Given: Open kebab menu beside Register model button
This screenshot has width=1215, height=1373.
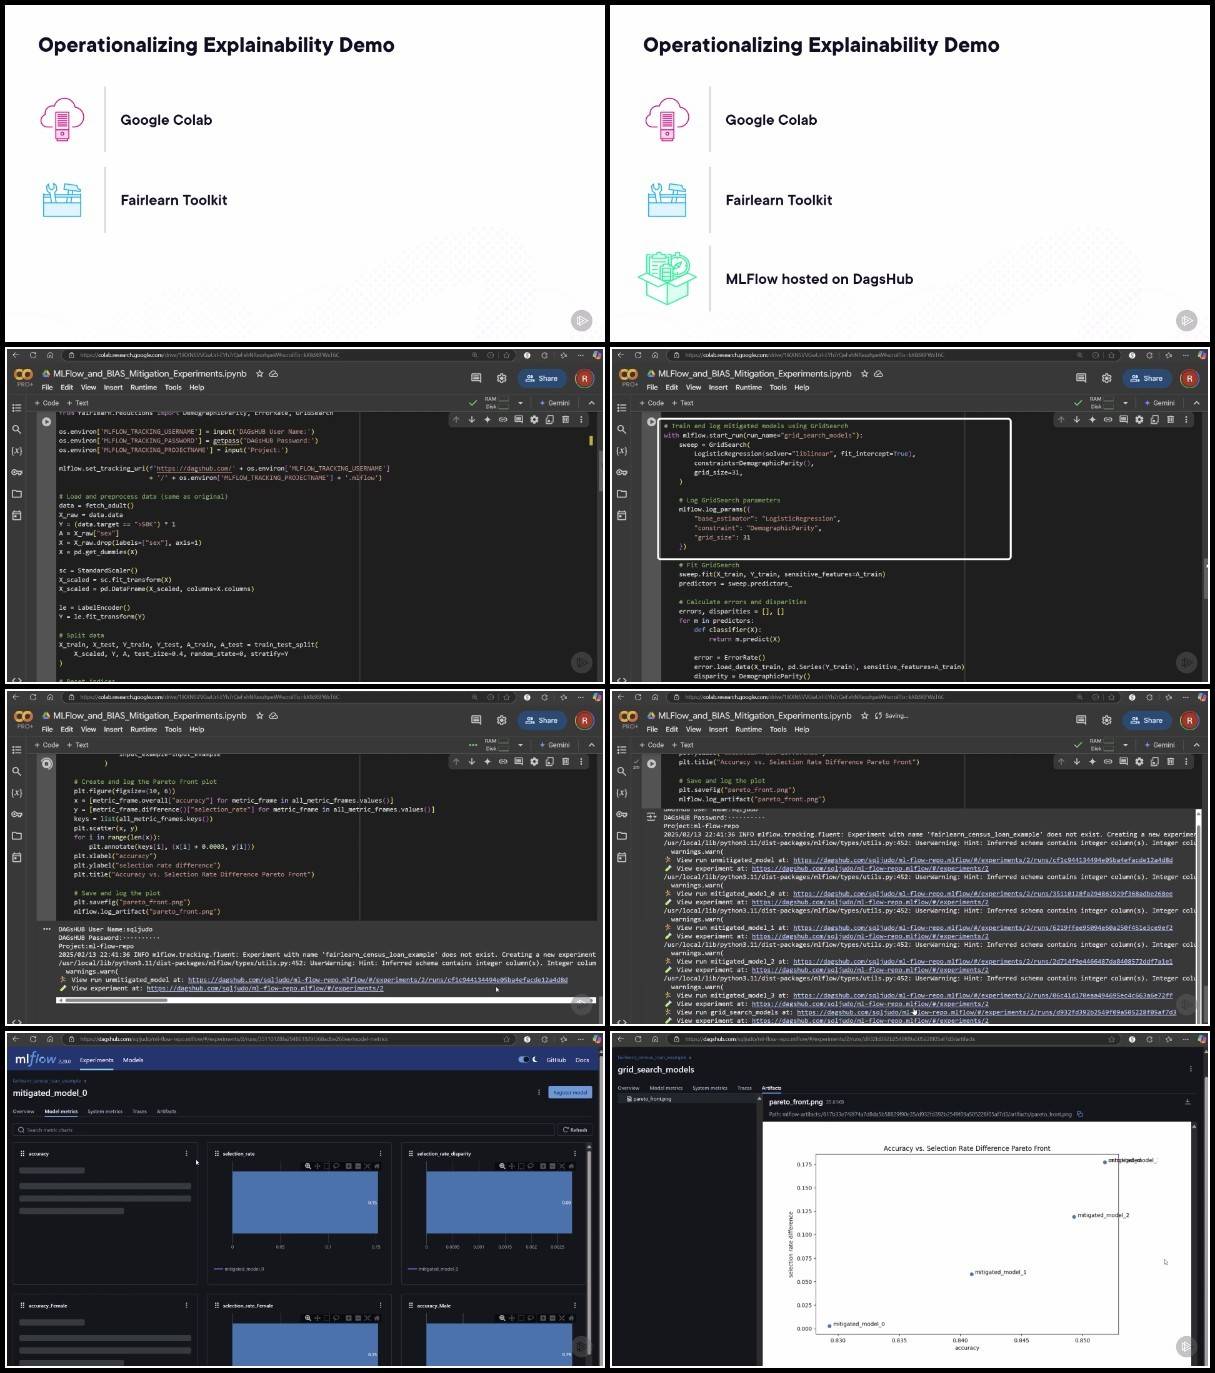Looking at the screenshot, I should 539,1092.
